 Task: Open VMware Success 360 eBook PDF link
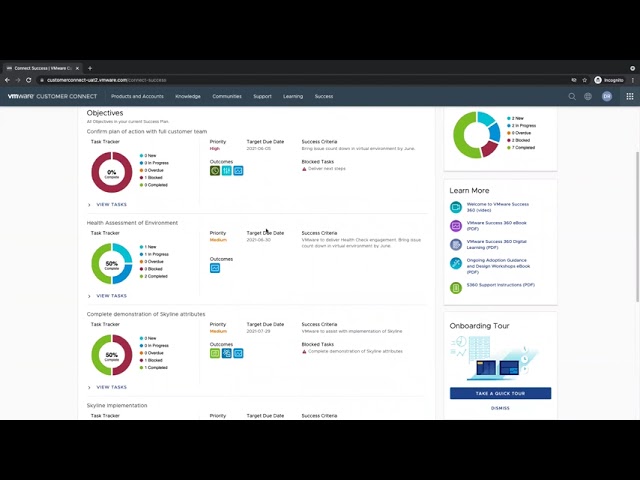coord(496,226)
